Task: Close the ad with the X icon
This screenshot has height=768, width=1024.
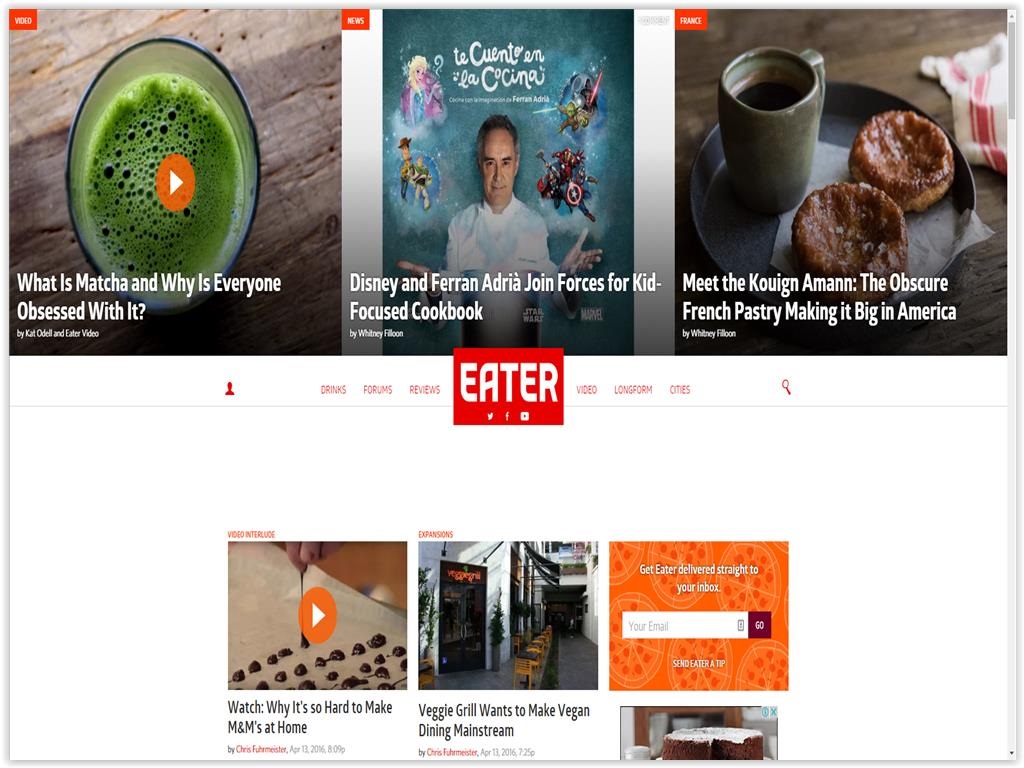Action: pyautogui.click(x=773, y=712)
